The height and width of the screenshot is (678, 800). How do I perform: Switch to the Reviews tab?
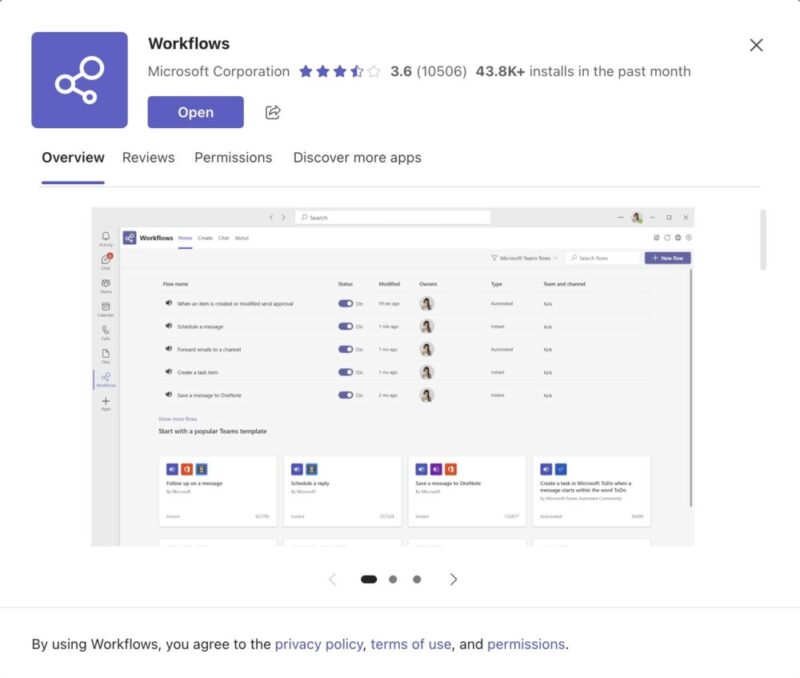coord(148,158)
